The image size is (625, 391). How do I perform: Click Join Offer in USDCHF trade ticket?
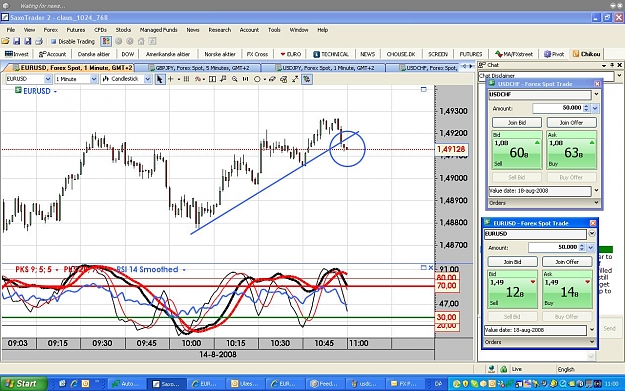coord(571,122)
